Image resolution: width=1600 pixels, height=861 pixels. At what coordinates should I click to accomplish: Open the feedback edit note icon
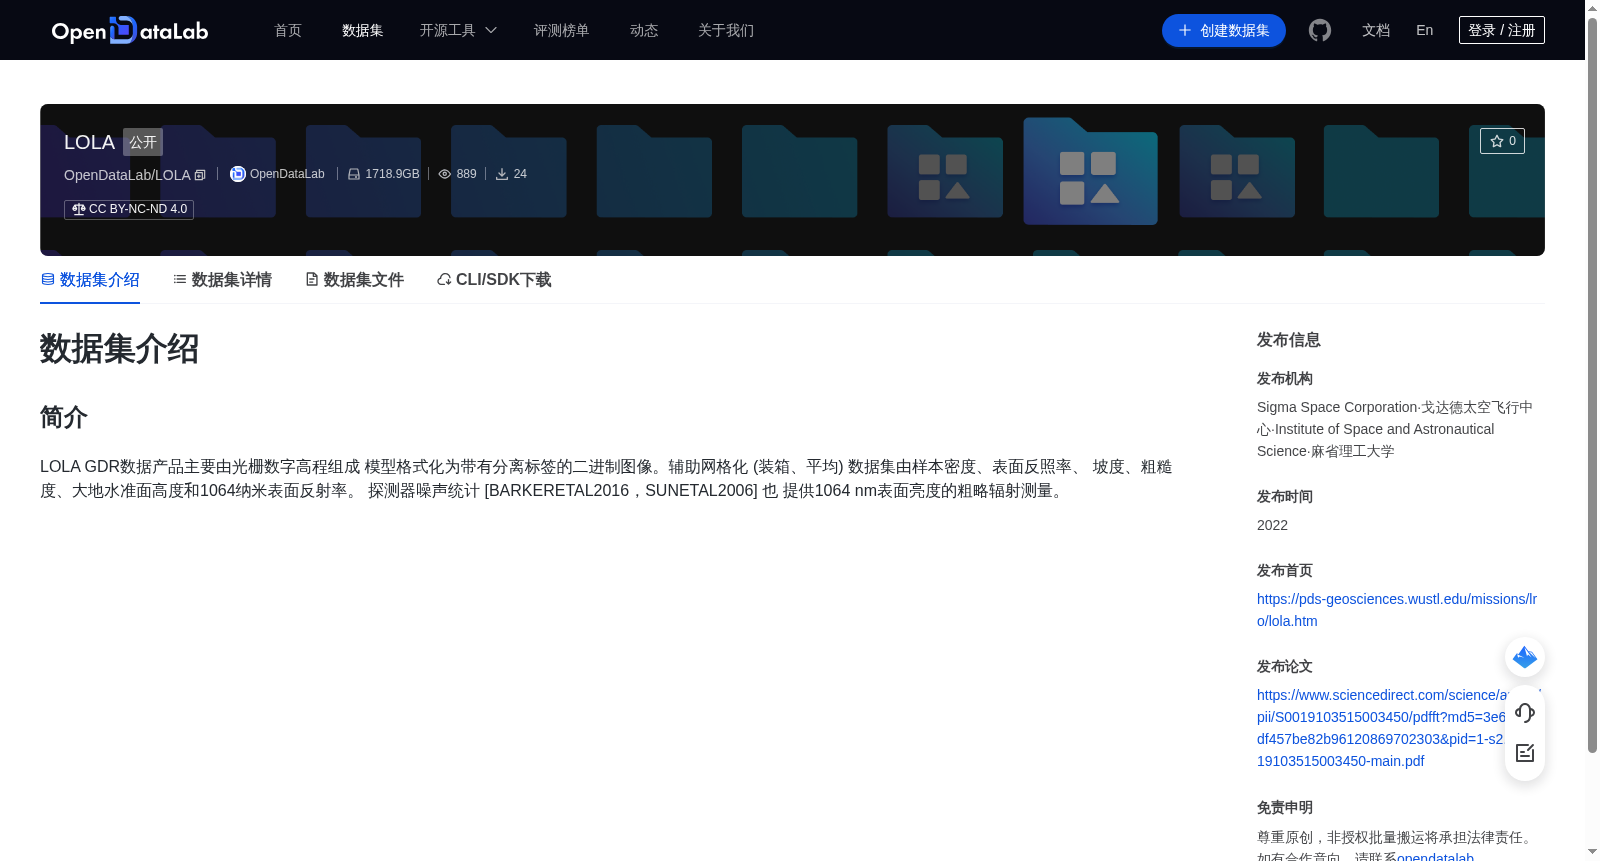pyautogui.click(x=1525, y=753)
